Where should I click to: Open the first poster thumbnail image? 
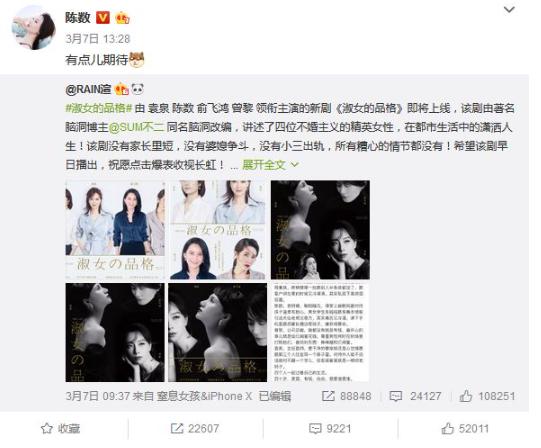[115, 230]
